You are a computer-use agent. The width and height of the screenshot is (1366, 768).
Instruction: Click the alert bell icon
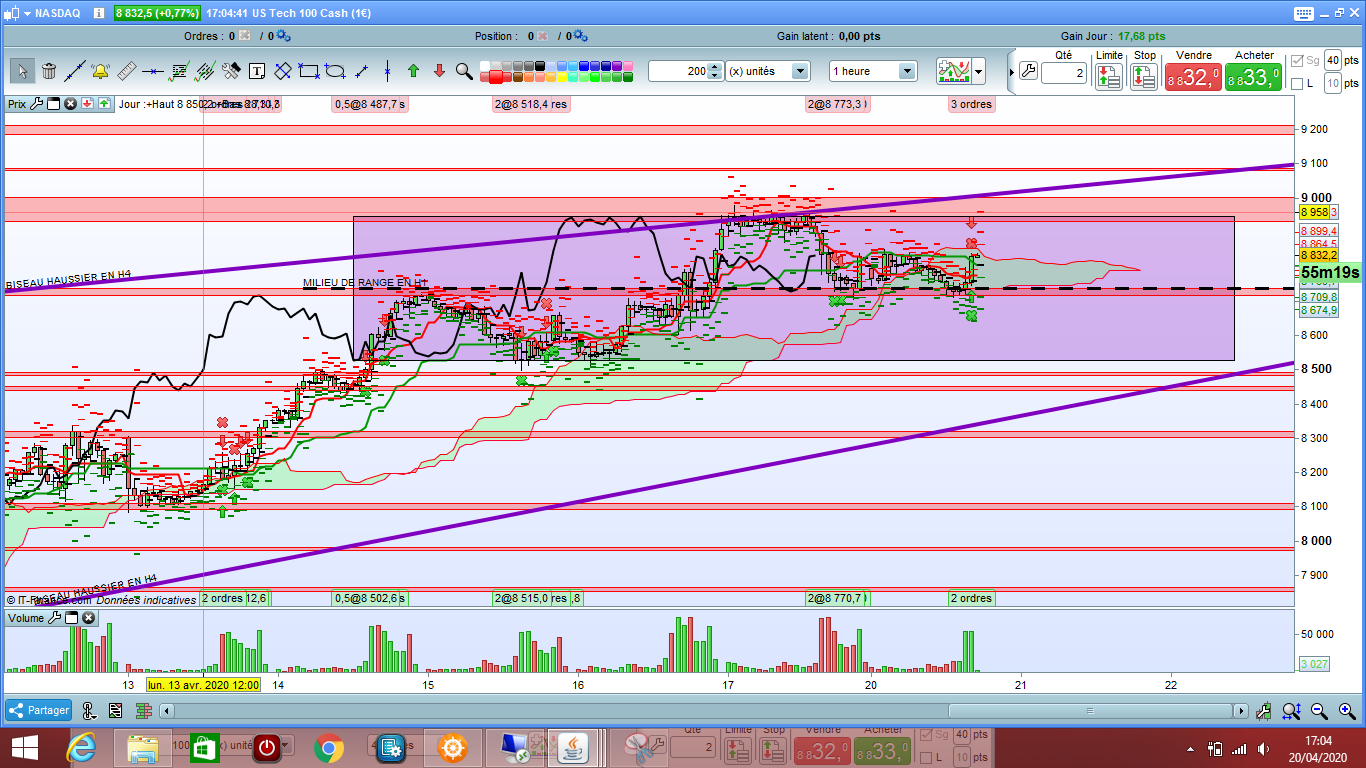tap(100, 71)
